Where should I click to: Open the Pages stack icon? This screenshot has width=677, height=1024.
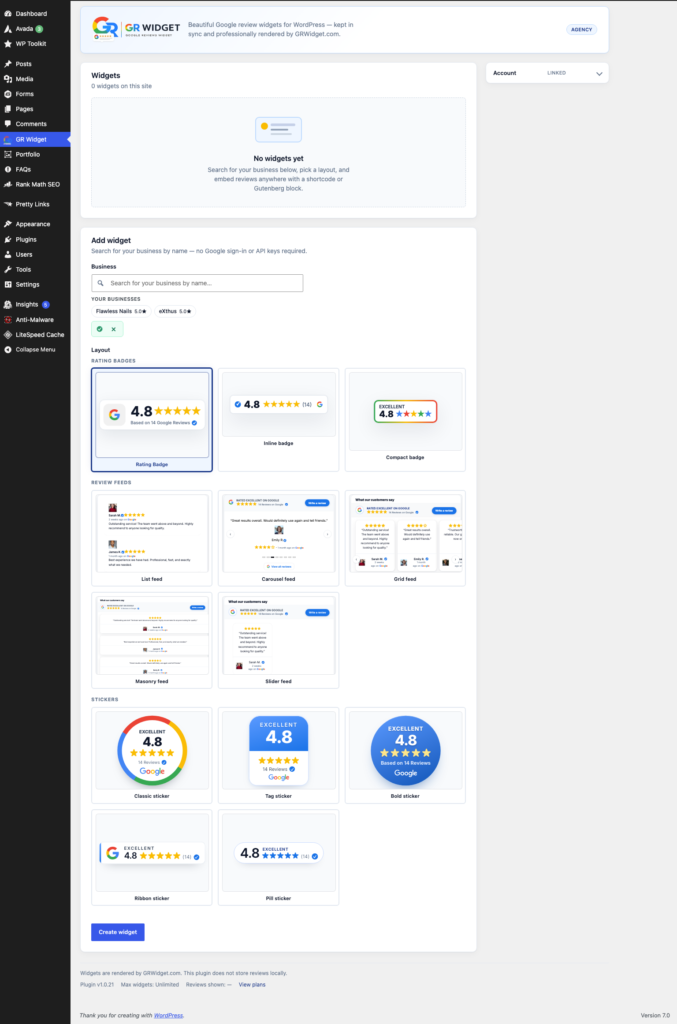[8, 109]
